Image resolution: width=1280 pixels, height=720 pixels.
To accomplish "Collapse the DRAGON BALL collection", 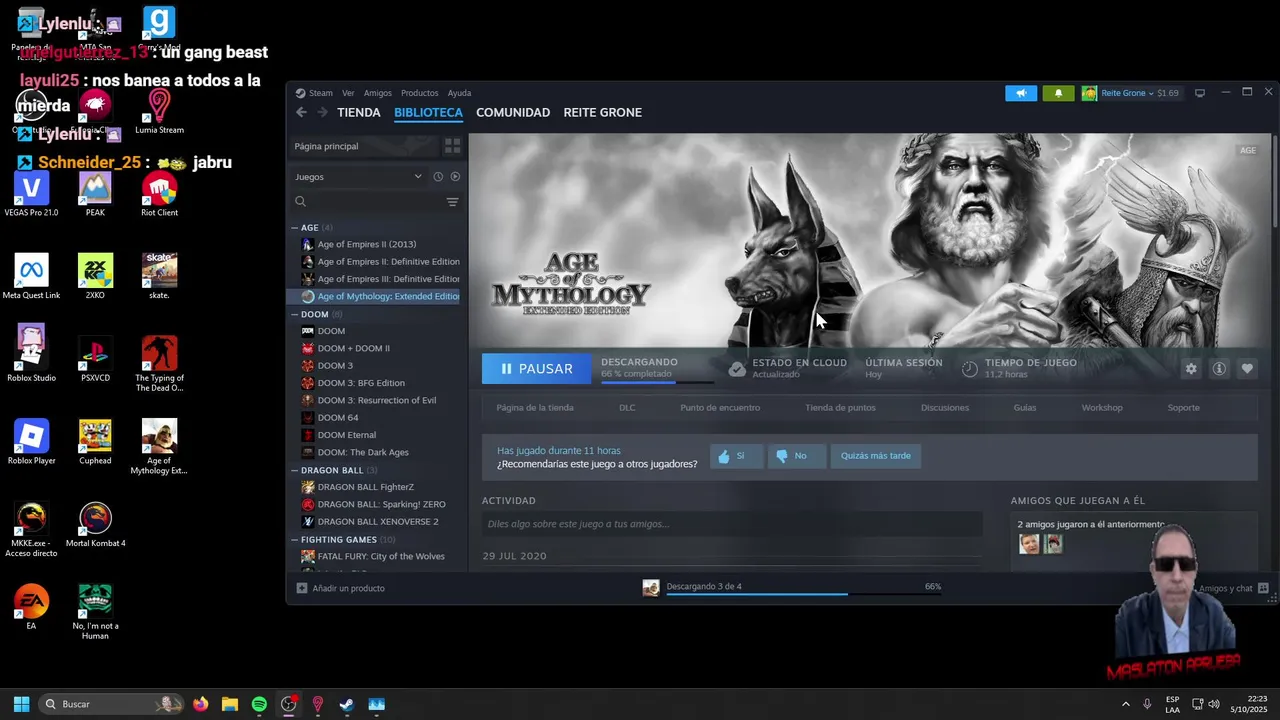I will (x=295, y=470).
